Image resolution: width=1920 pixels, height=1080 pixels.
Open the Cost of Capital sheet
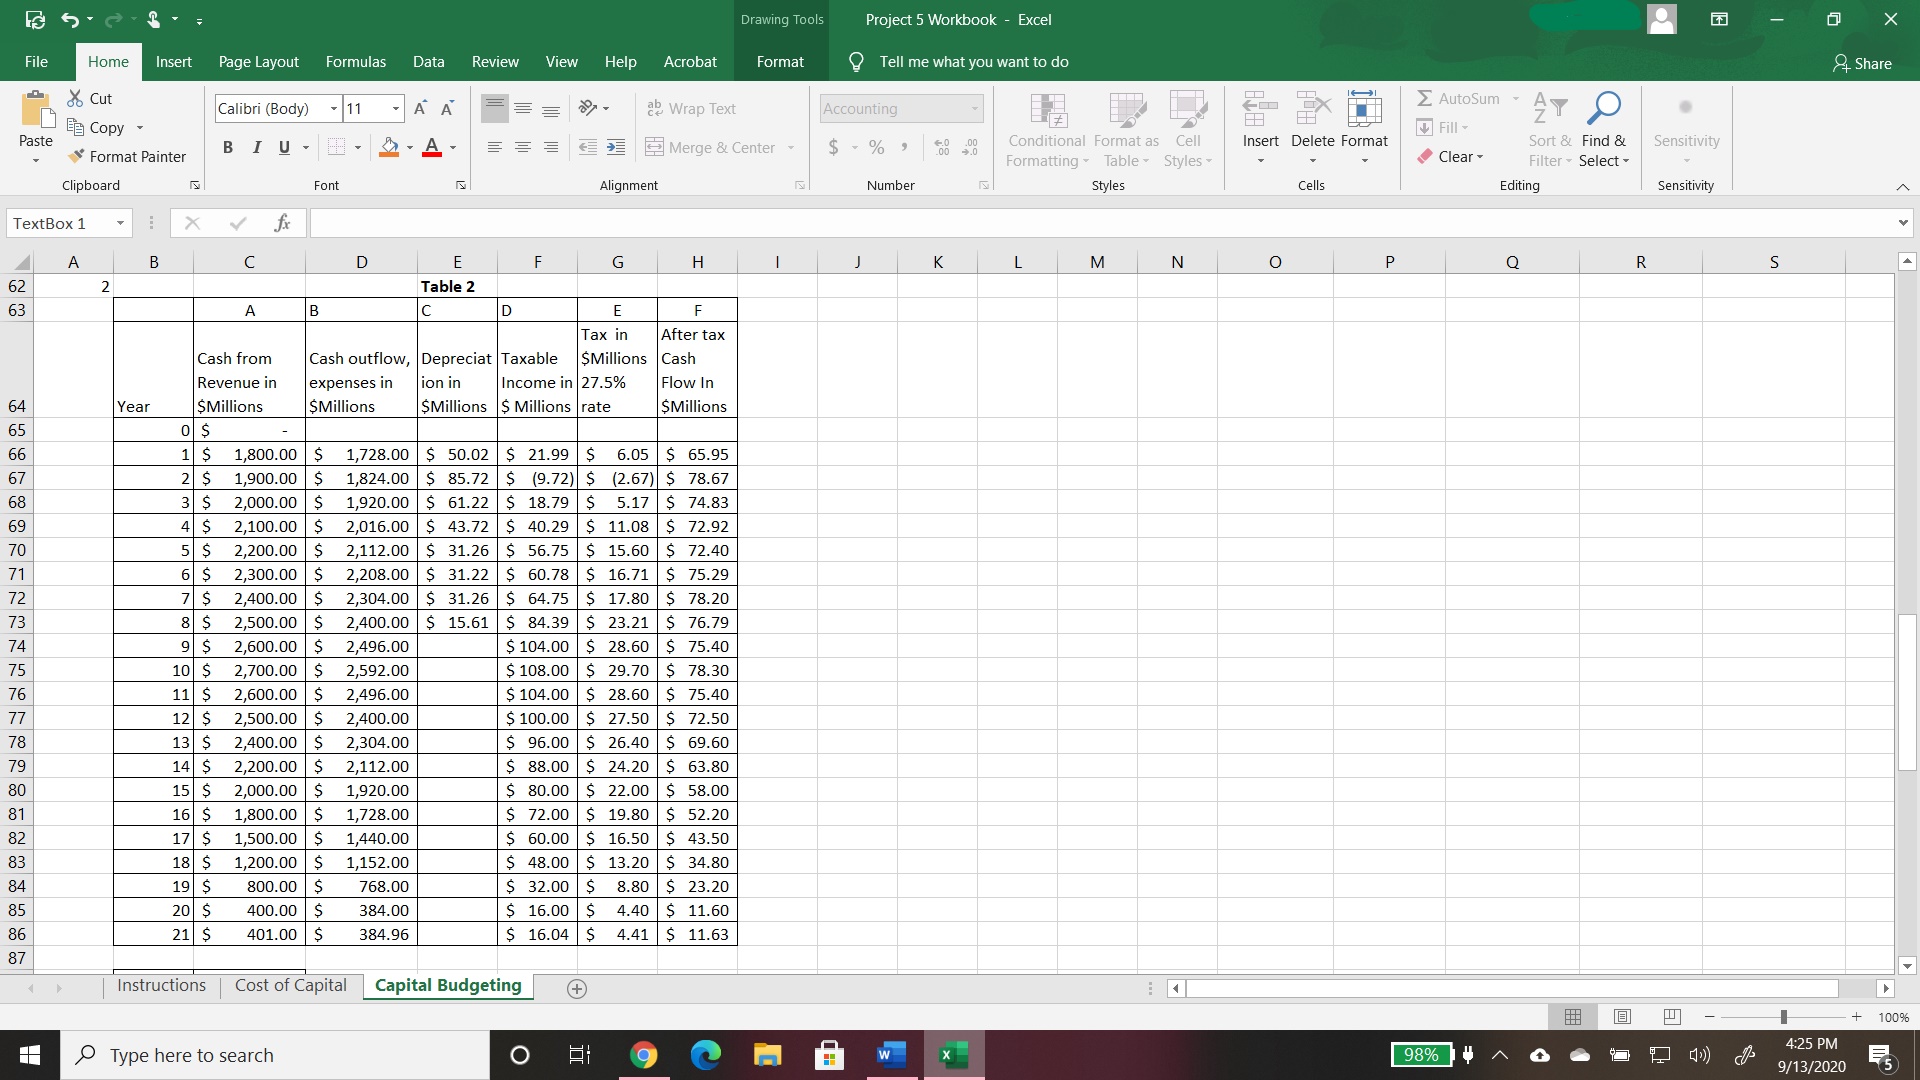[x=290, y=985]
